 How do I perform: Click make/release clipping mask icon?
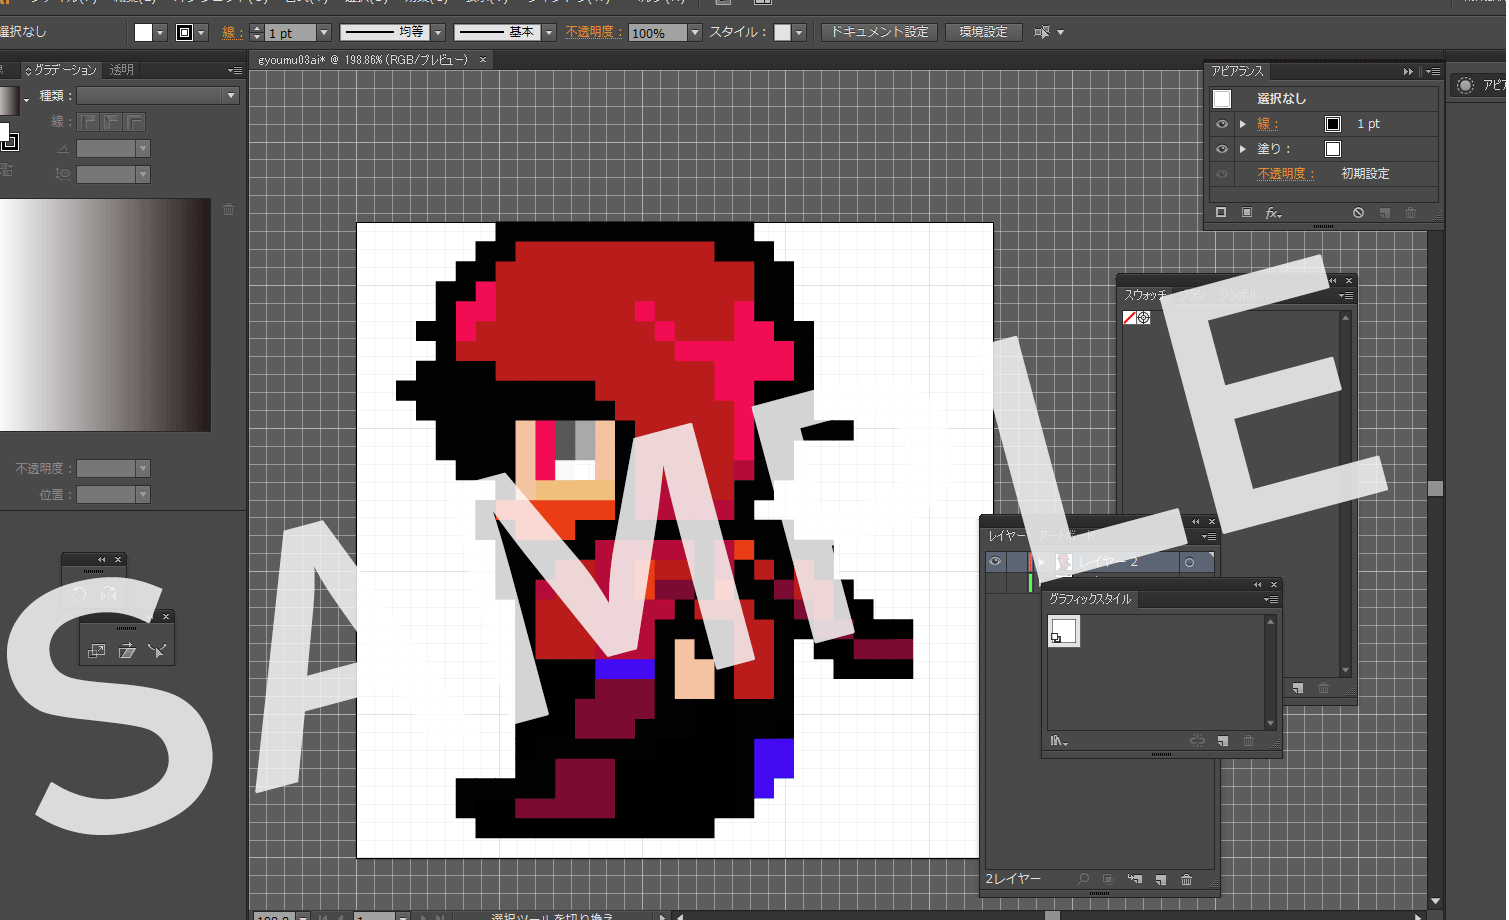tap(1108, 880)
